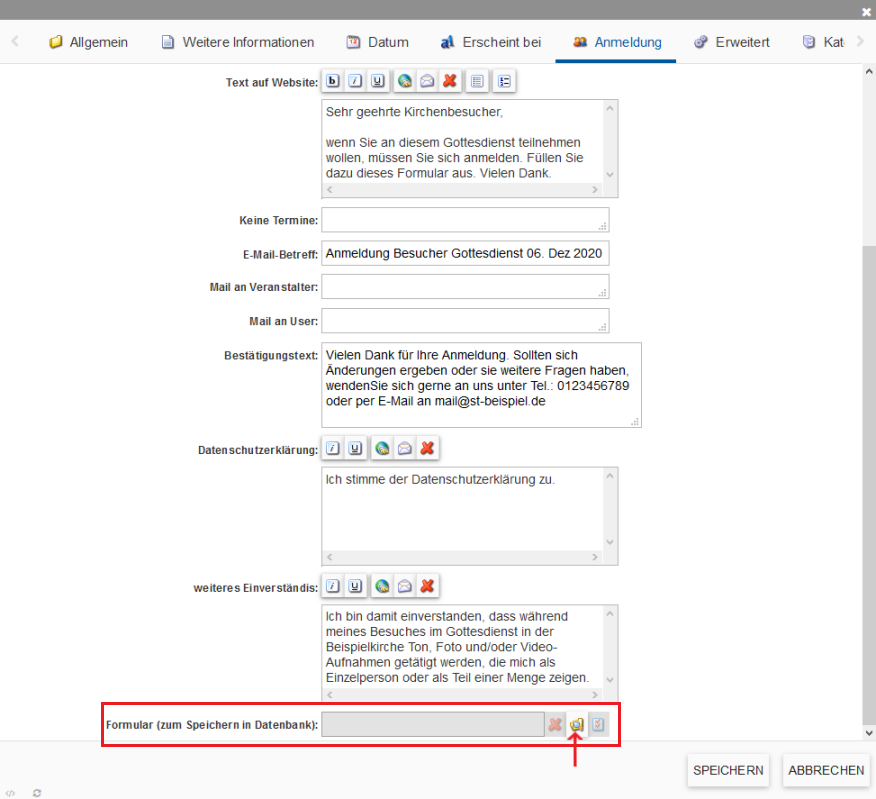Switch to the Allgemein tab
Image resolution: width=876 pixels, height=799 pixels.
tap(88, 42)
